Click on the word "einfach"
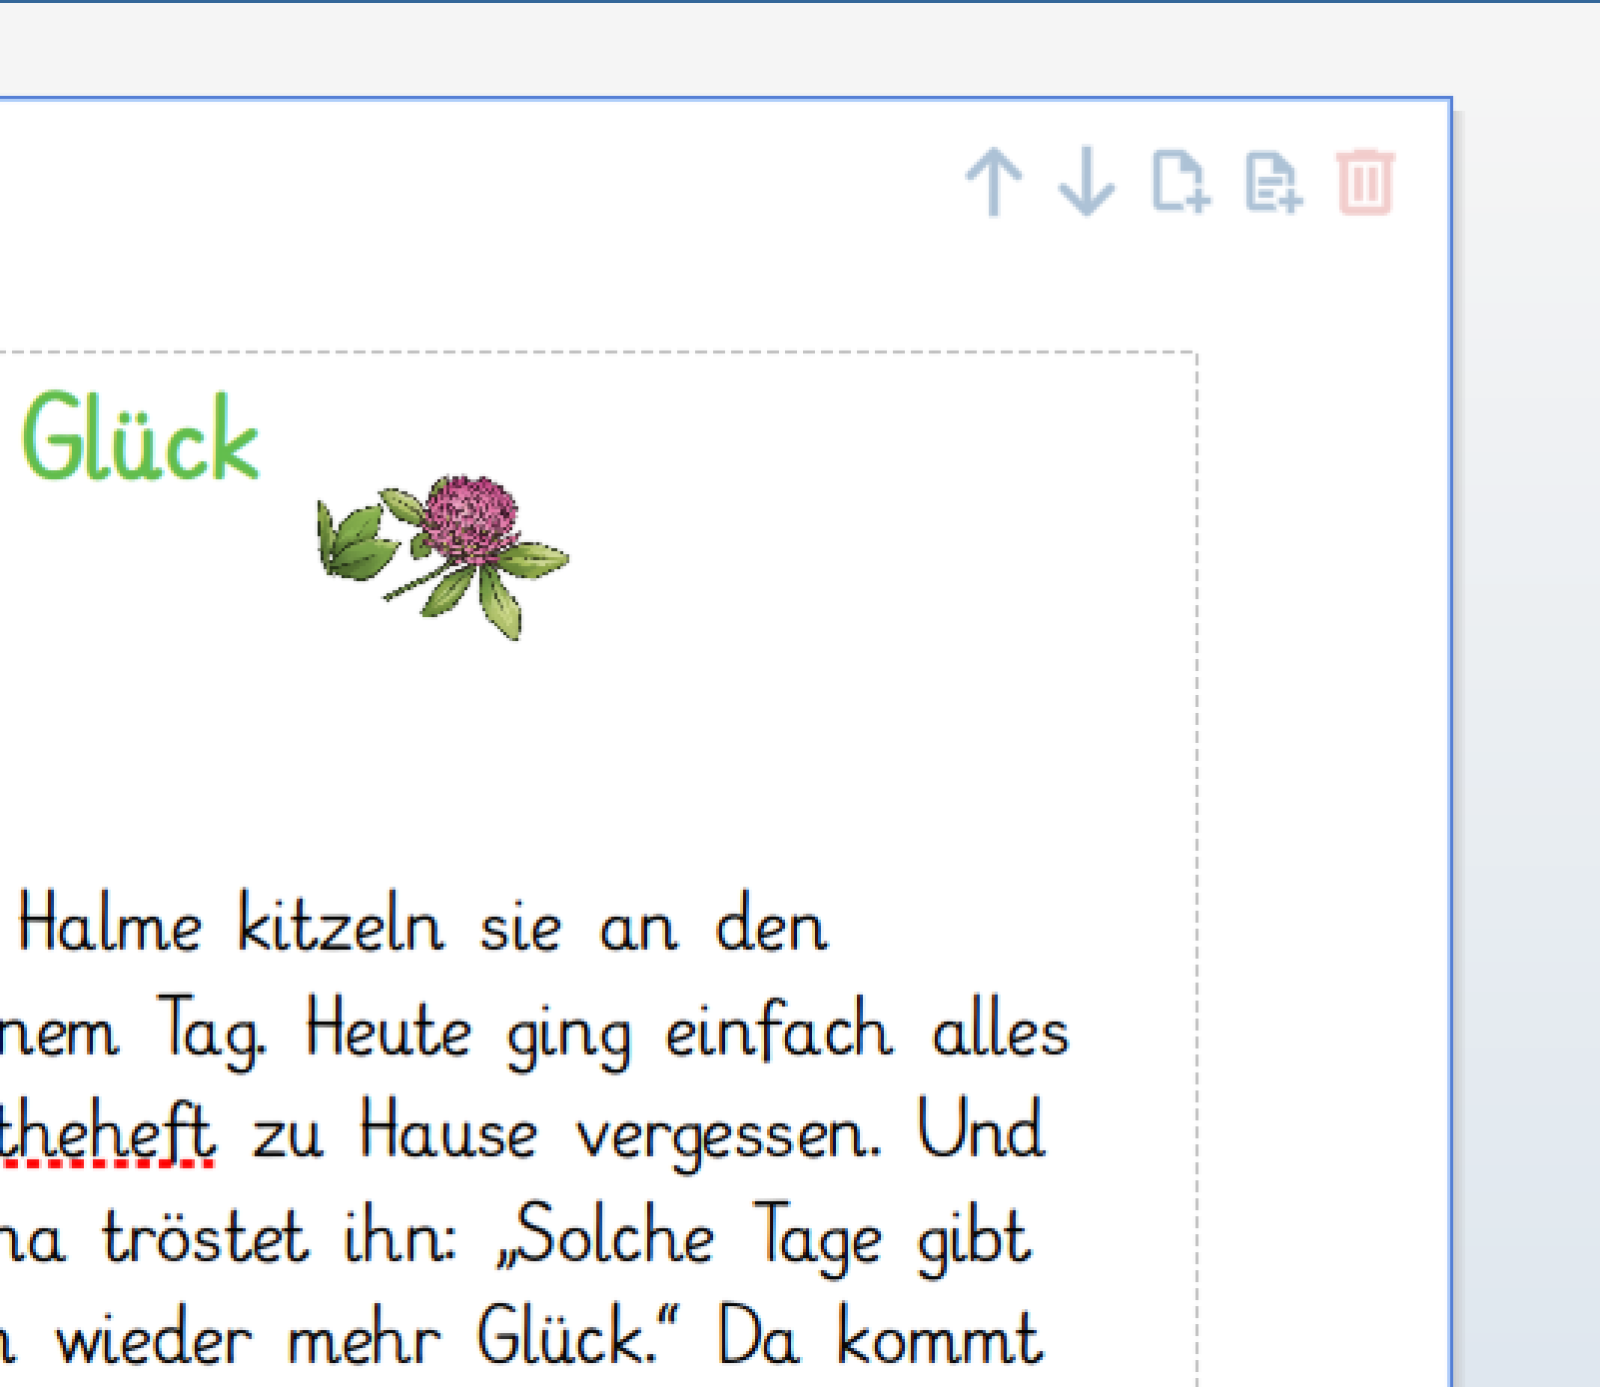Screen dimensions: 1600x1387 click(x=778, y=1031)
